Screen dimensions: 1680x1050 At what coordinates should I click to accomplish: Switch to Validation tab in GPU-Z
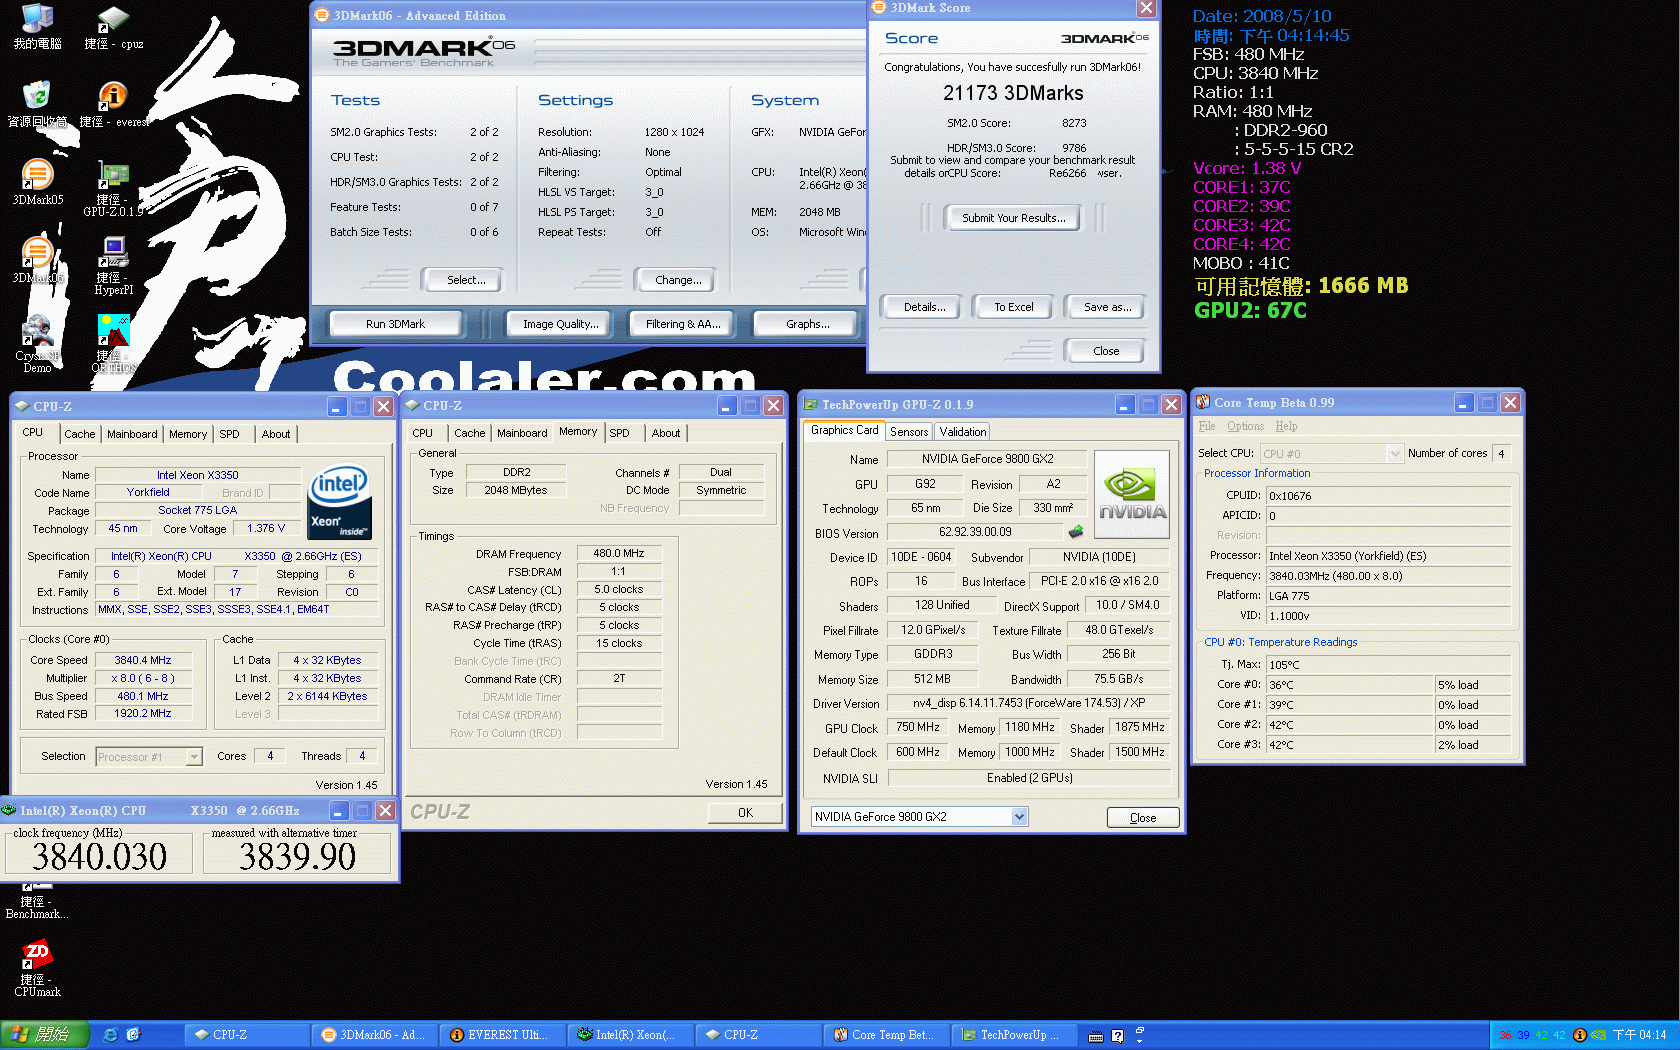tap(963, 432)
